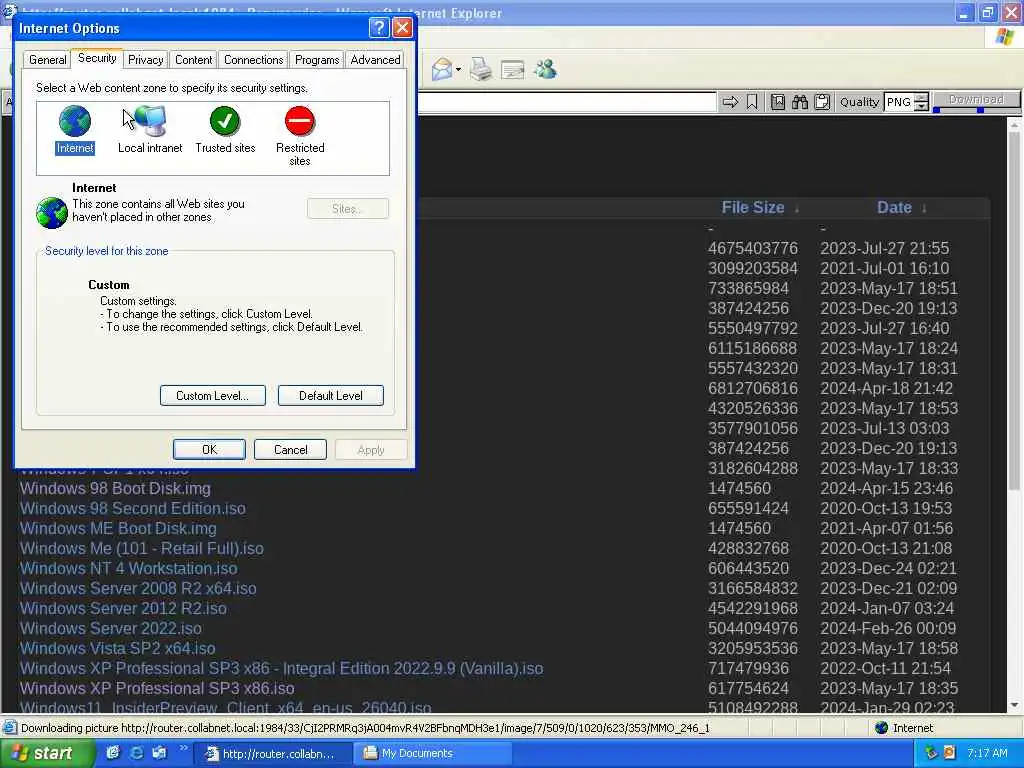Open Windows Server 2012 R2.iso link
This screenshot has width=1024, height=768.
pos(123,609)
